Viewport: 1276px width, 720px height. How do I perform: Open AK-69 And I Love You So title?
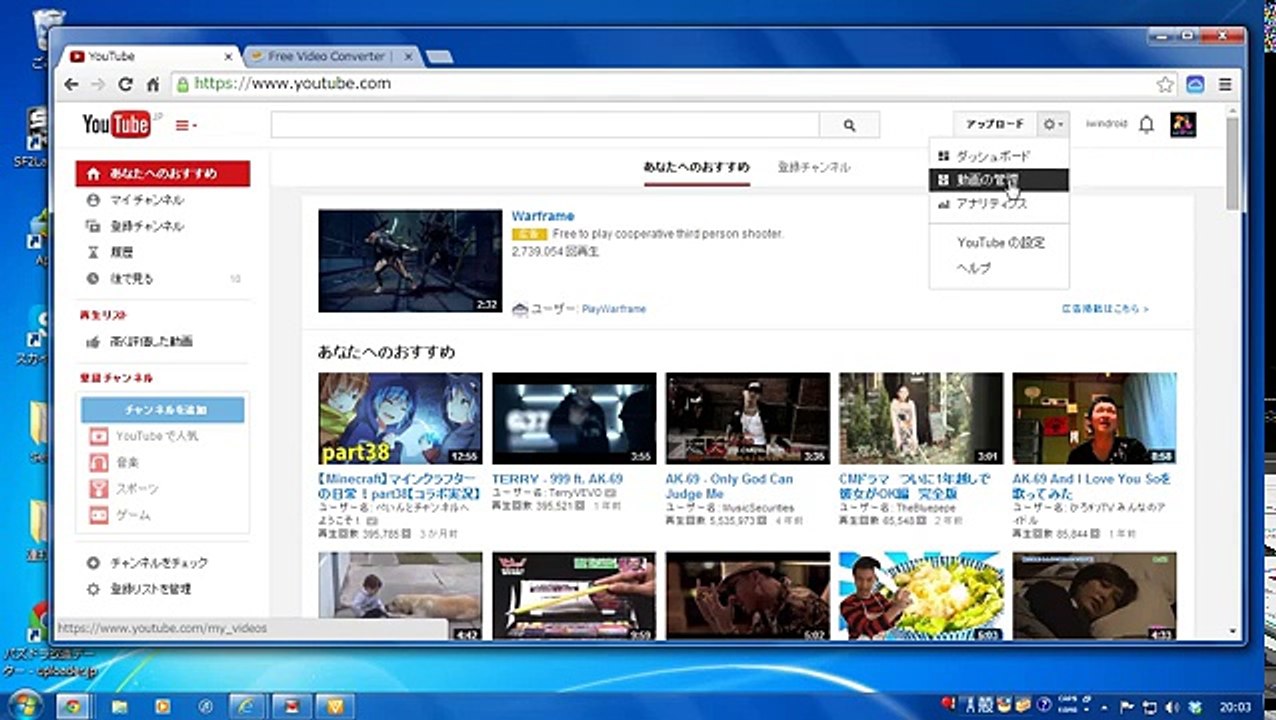pos(1091,486)
